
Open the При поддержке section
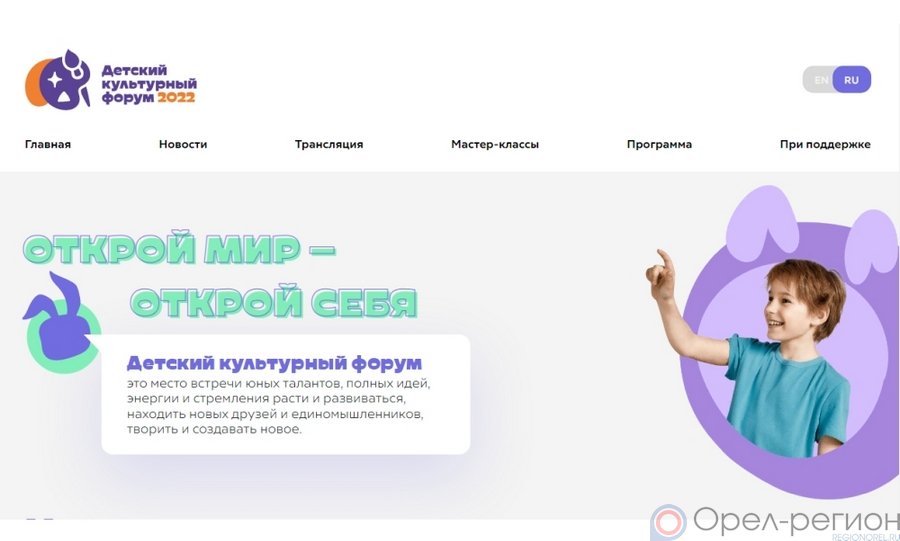(x=825, y=145)
